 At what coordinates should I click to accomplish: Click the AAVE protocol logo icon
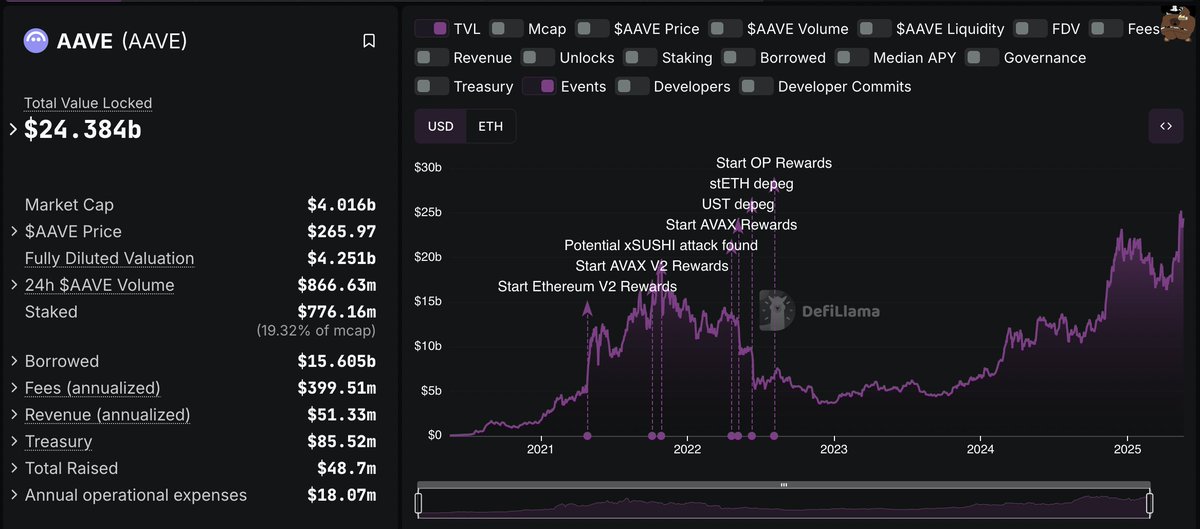37,41
